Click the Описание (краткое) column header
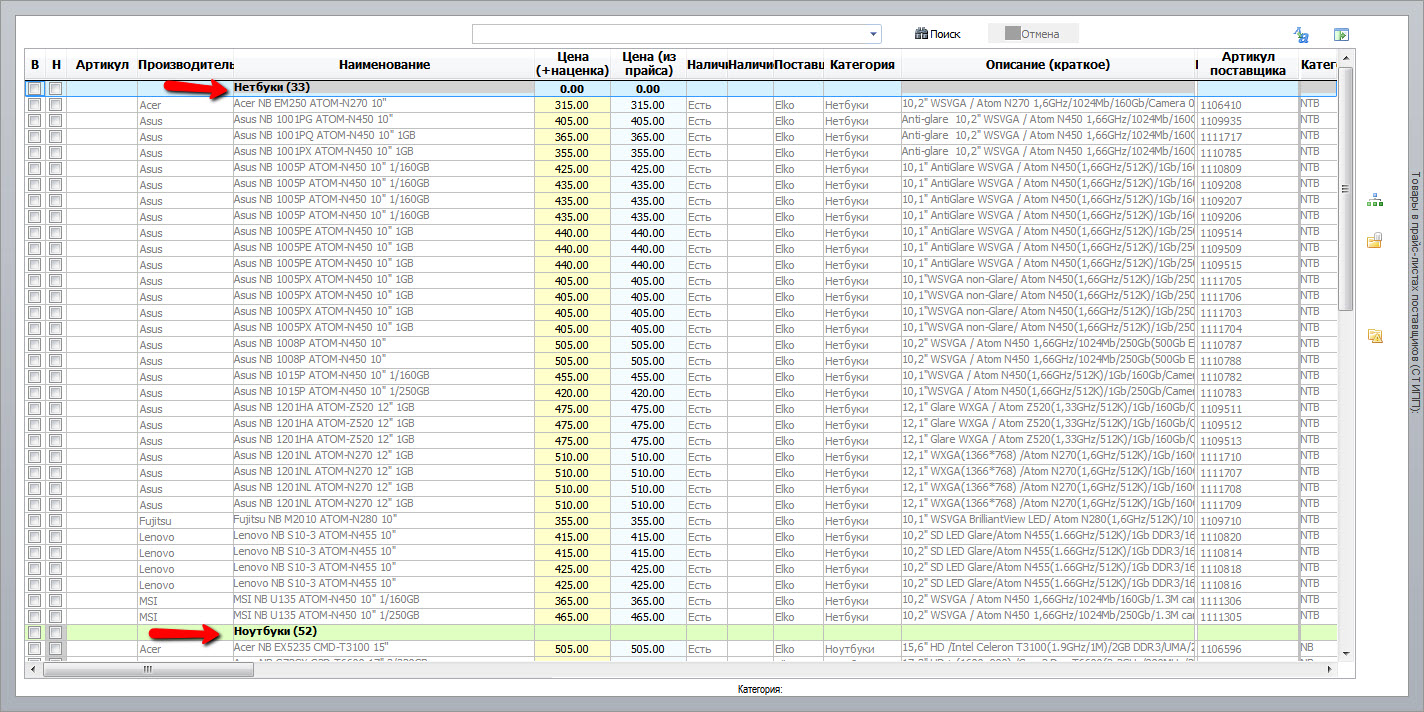 pos(1047,65)
